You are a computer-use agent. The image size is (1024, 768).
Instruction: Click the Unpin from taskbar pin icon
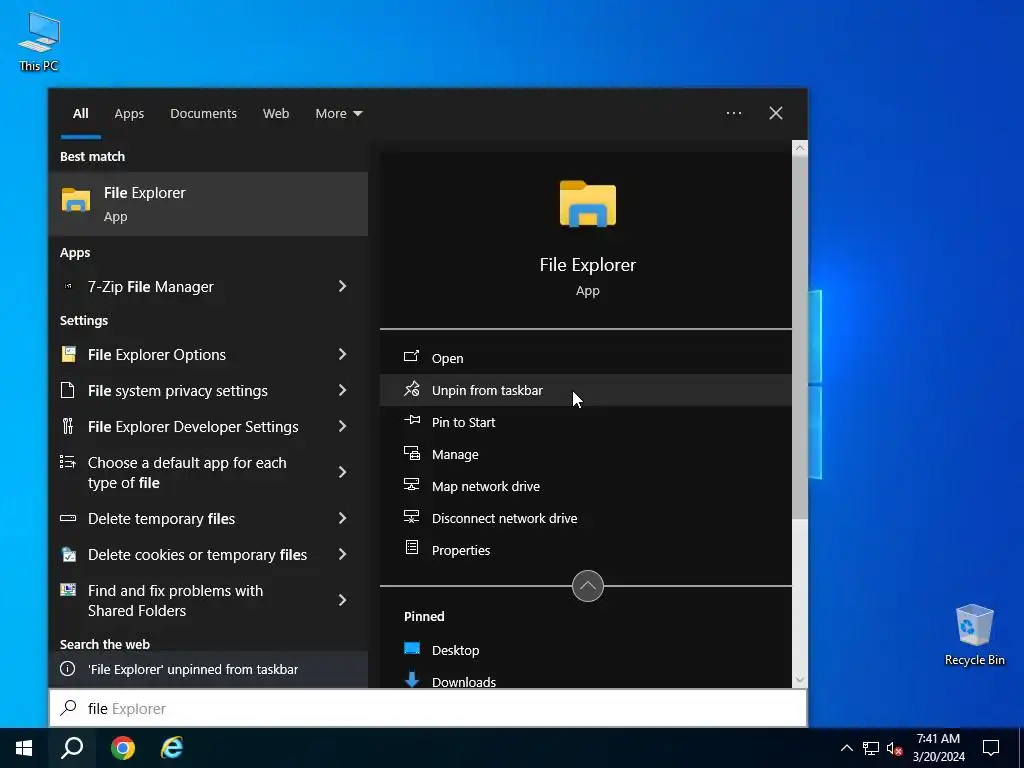(x=411, y=389)
